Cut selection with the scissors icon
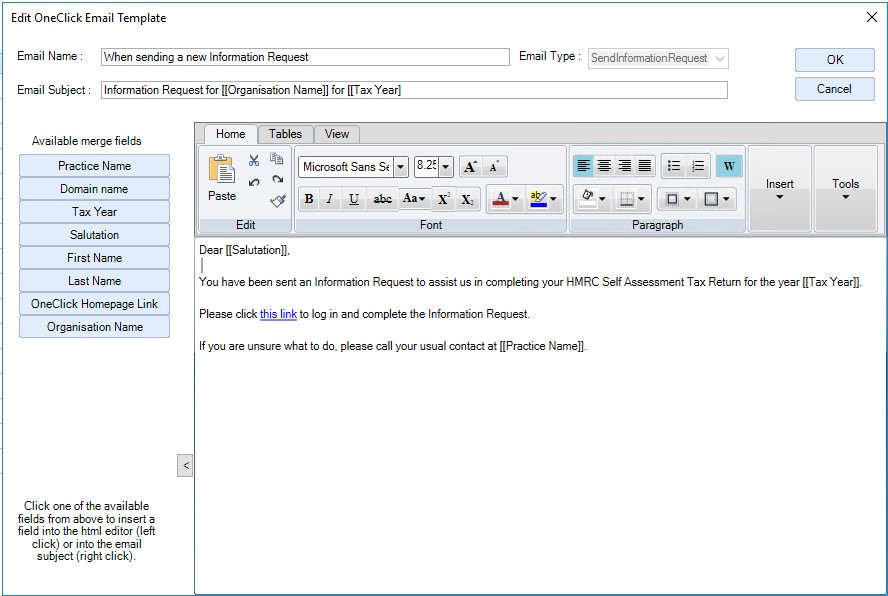Viewport: 888px width, 596px height. [254, 160]
